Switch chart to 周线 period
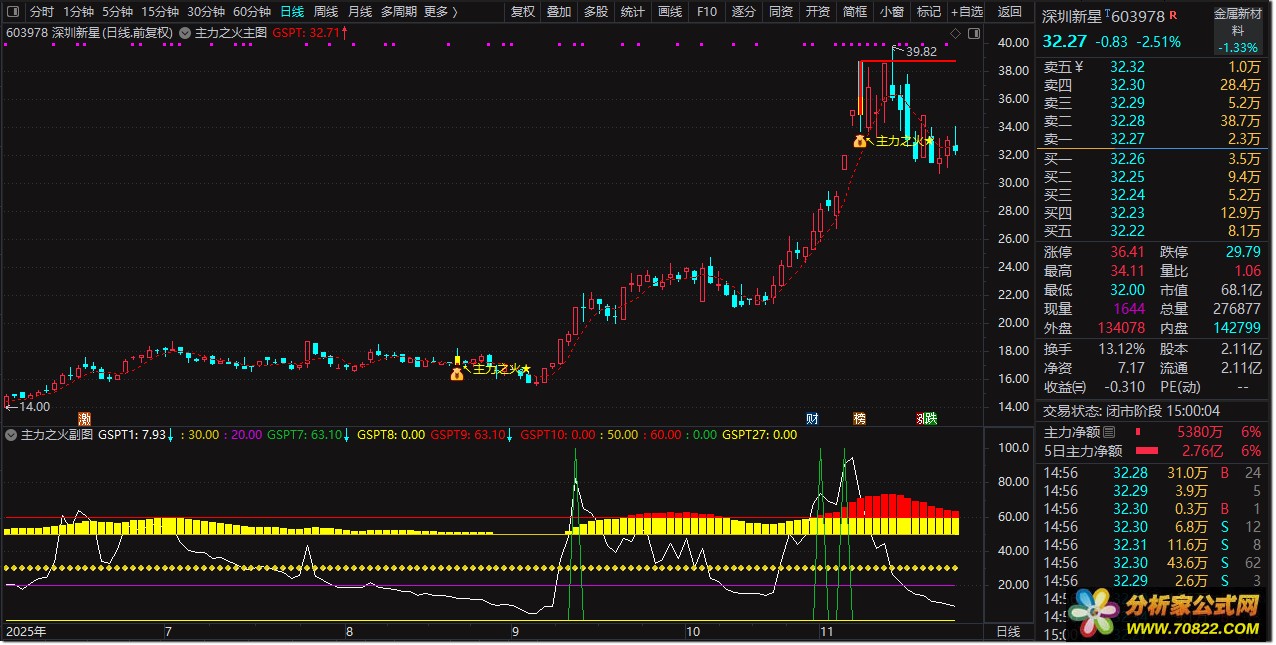Image resolution: width=1276 pixels, height=645 pixels. point(326,12)
